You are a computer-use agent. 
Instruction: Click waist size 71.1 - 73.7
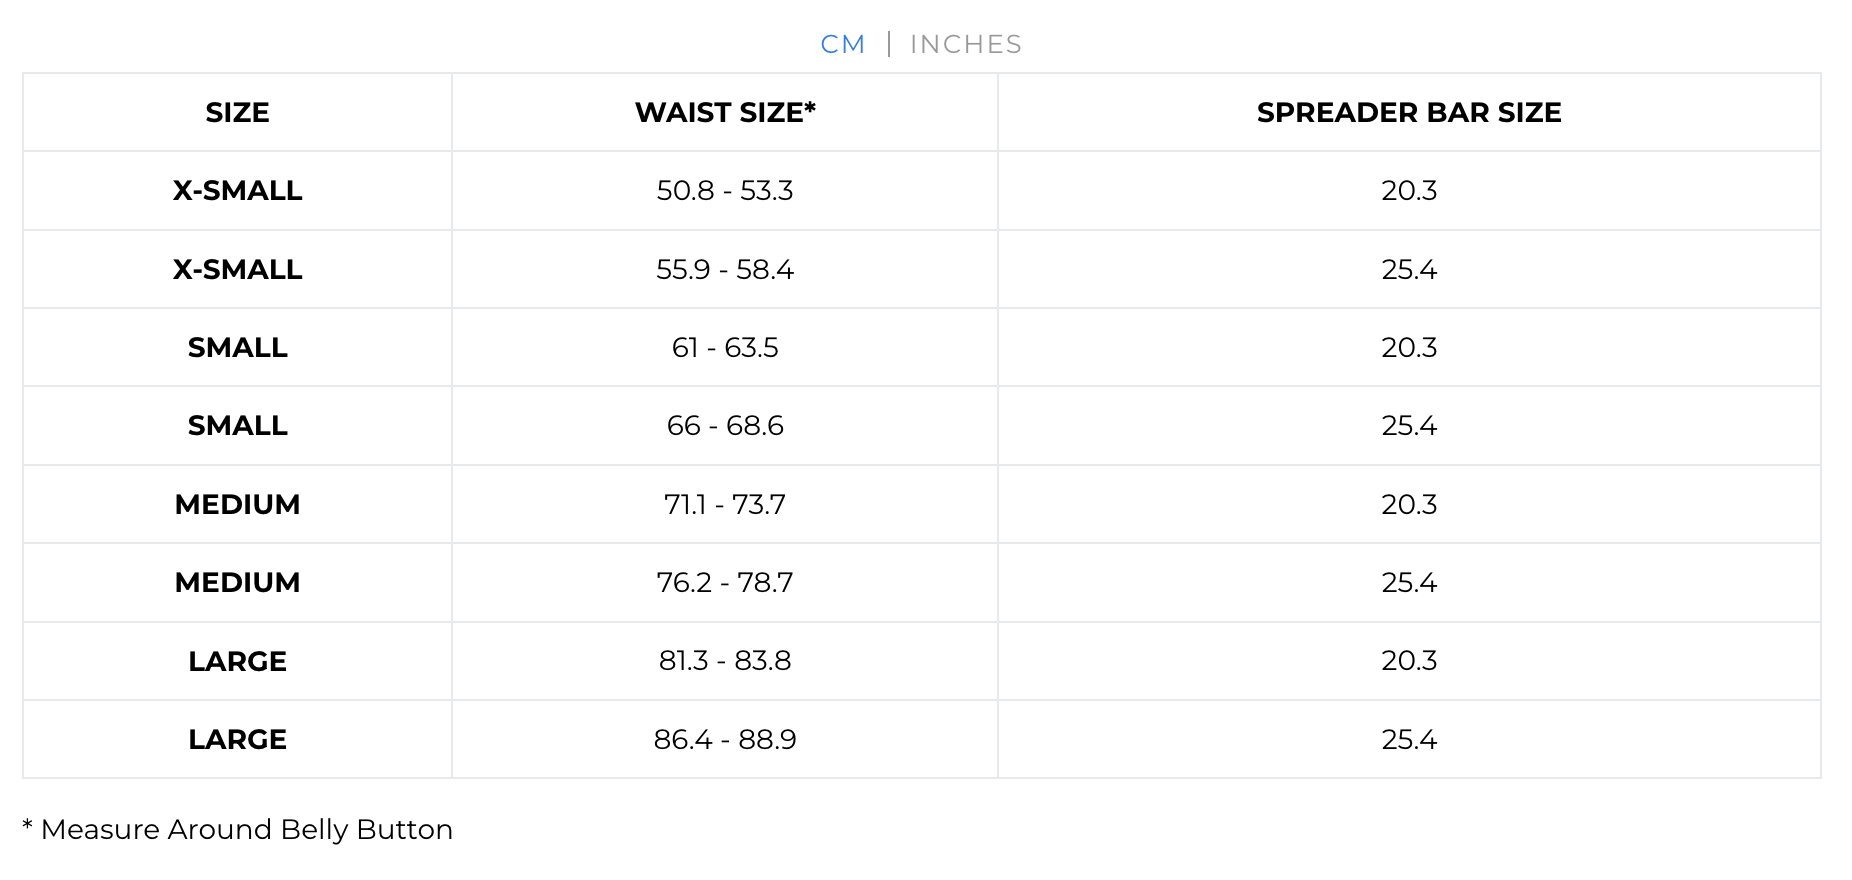(x=725, y=504)
